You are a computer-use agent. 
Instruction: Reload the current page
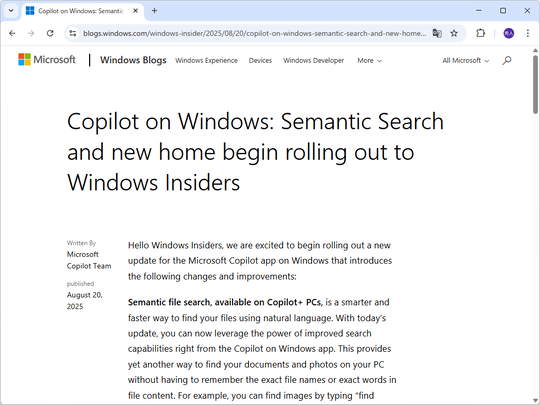tap(50, 33)
